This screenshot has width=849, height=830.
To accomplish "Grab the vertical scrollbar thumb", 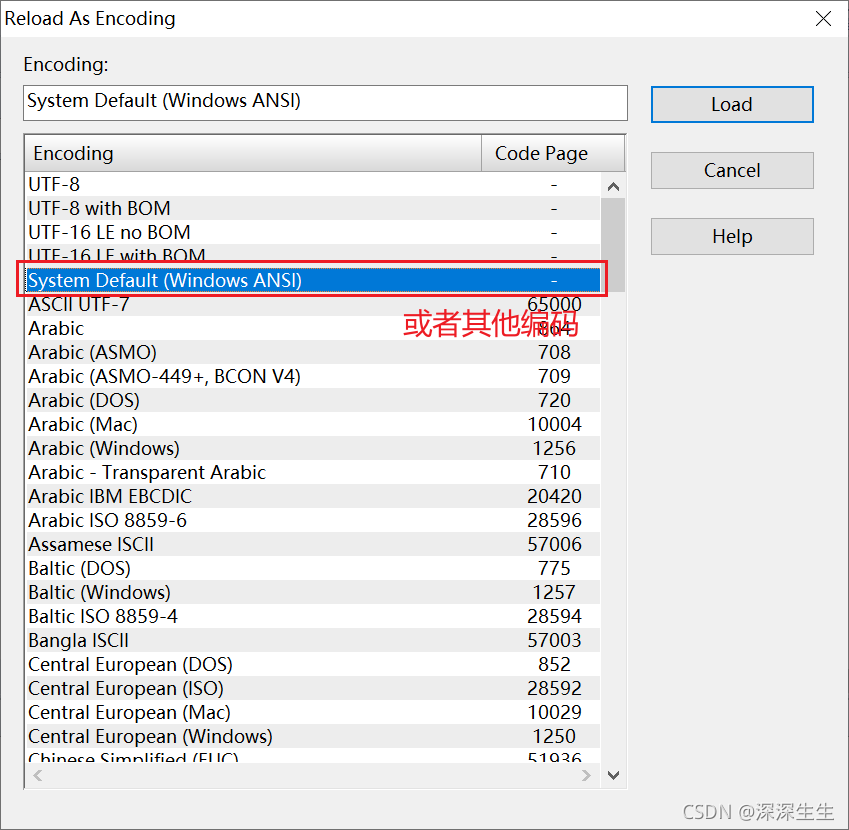I will tap(613, 245).
